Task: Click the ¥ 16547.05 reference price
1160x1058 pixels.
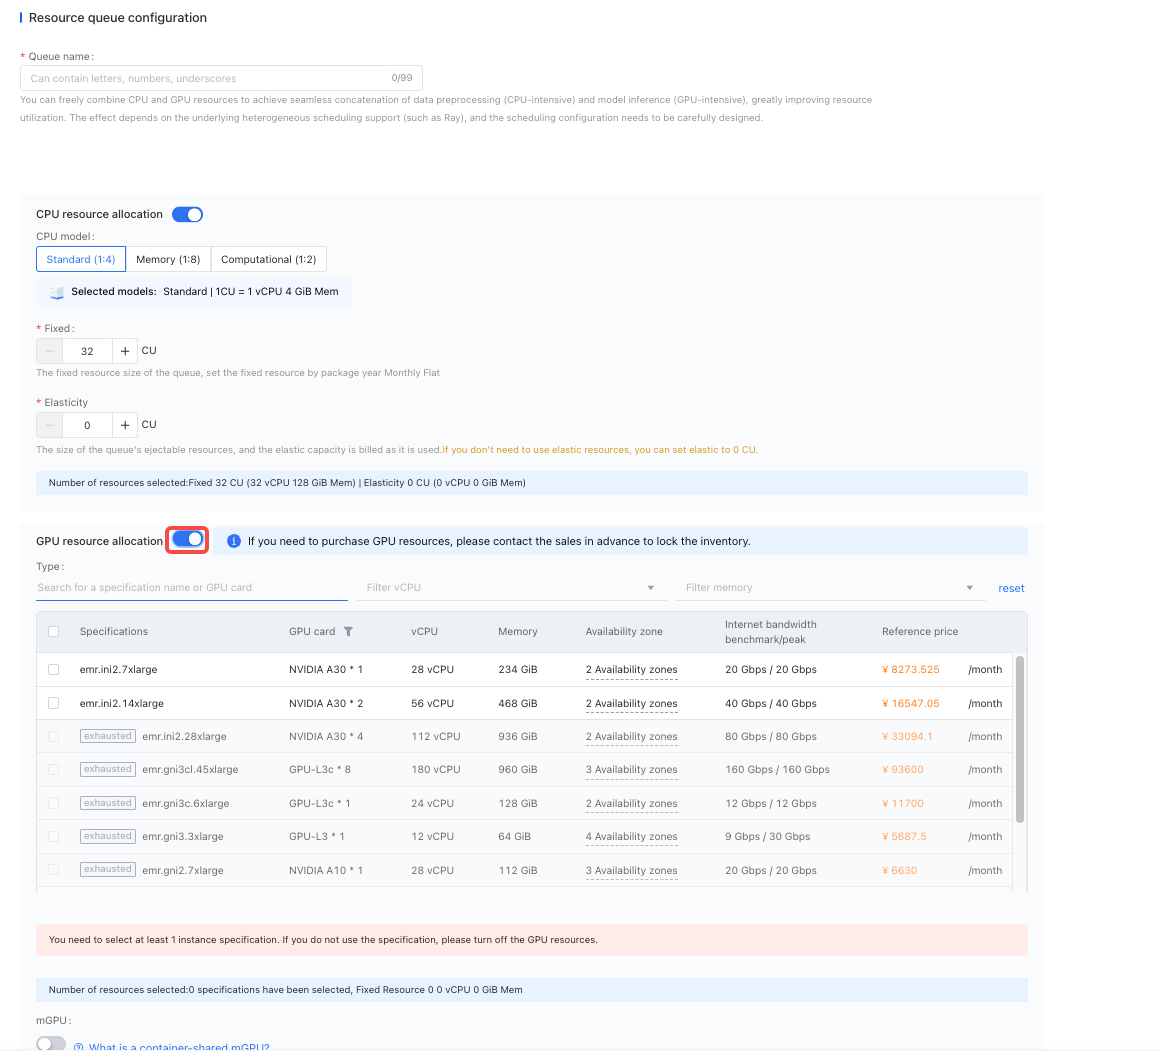Action: tap(911, 704)
